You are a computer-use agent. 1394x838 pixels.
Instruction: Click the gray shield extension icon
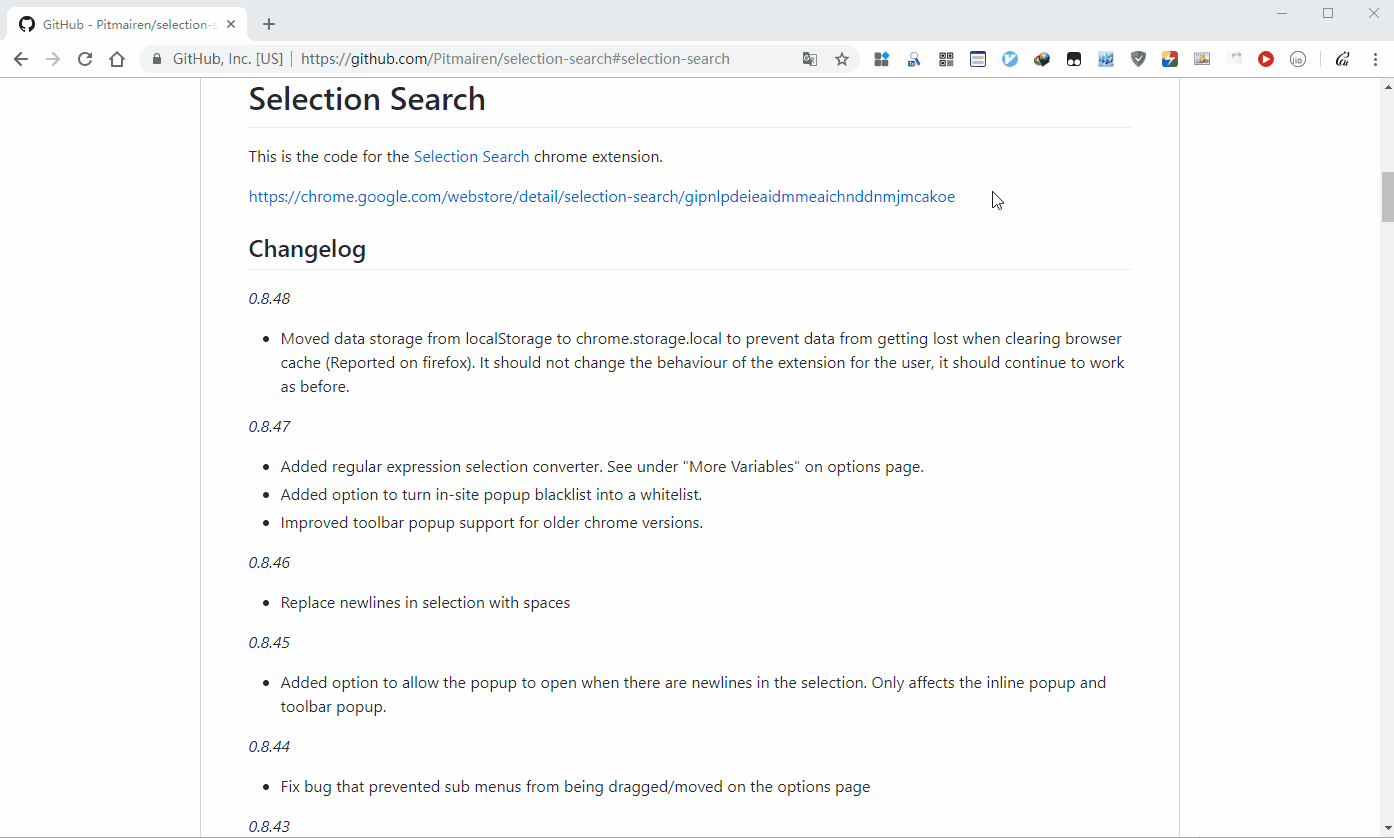[1138, 59]
